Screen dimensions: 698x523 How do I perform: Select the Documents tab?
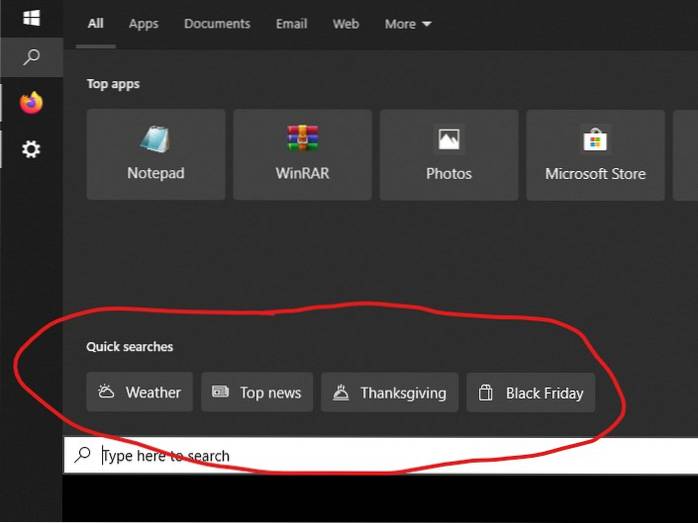(217, 24)
